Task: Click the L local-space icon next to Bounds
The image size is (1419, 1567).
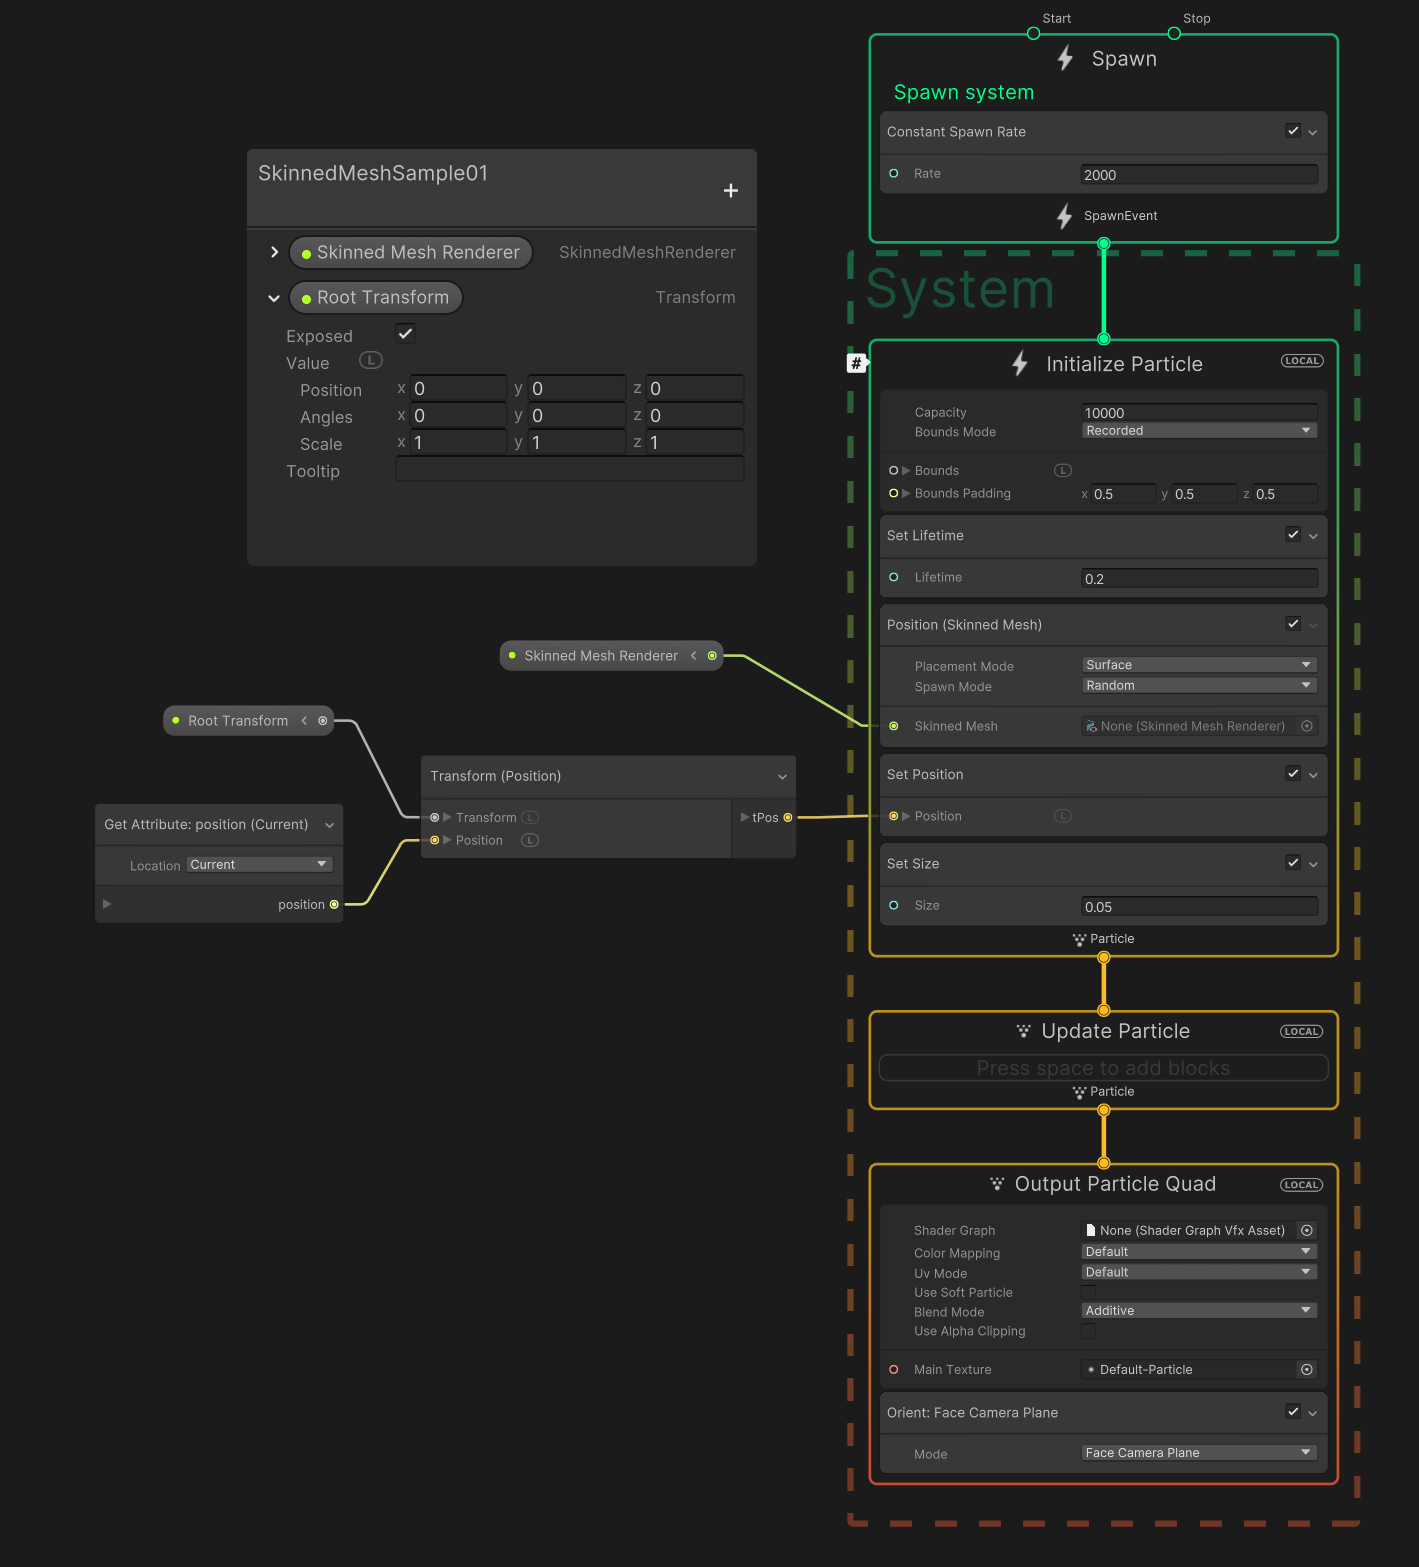Action: pos(1062,469)
